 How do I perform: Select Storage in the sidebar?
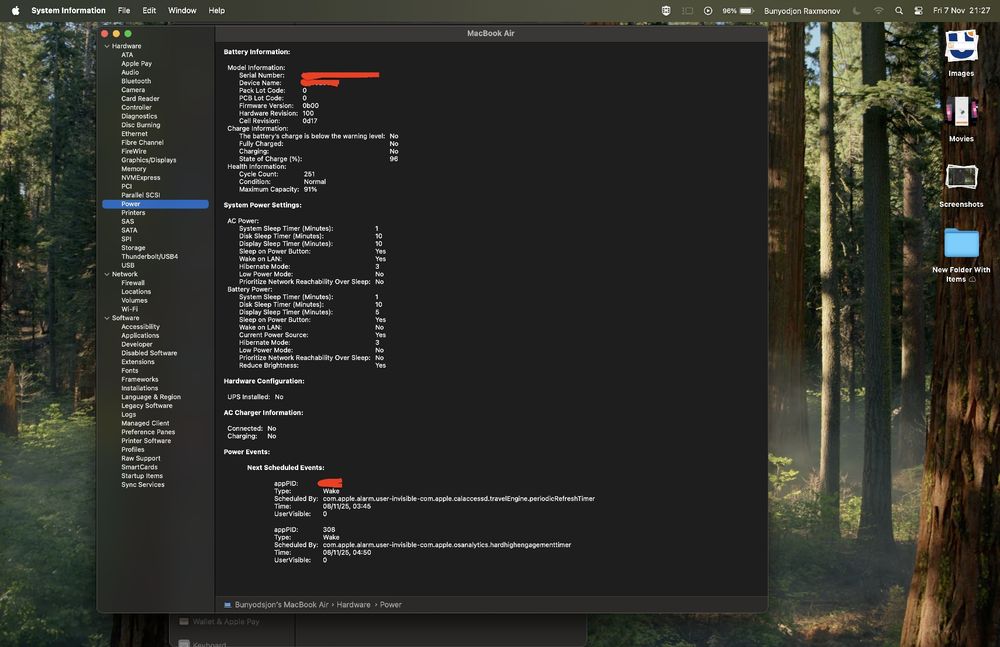133,248
